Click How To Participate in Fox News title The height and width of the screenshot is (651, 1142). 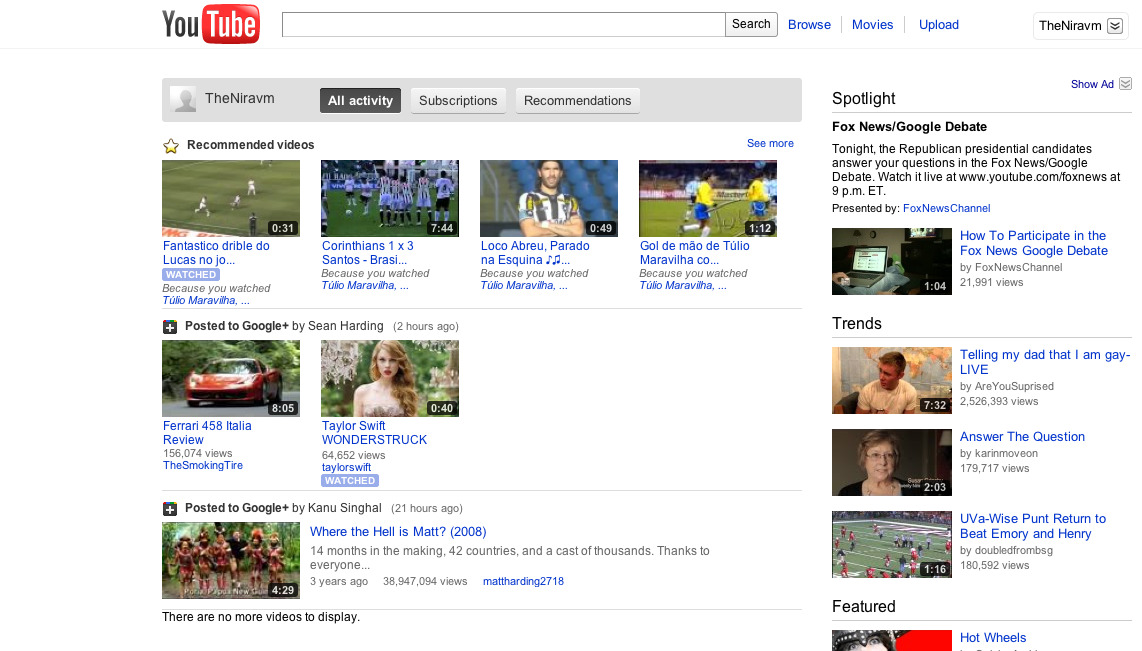point(1033,243)
